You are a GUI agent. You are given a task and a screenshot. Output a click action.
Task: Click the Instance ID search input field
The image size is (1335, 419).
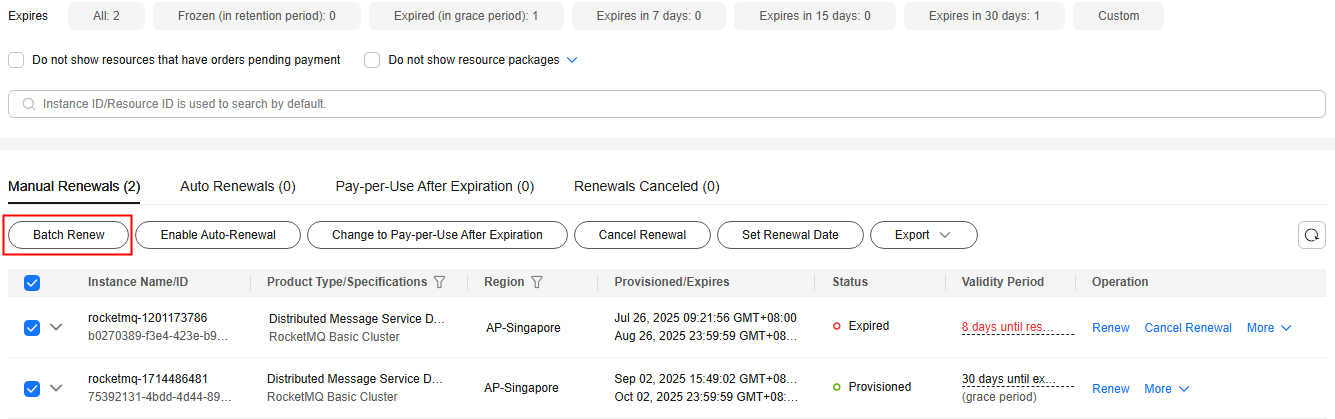click(x=667, y=104)
